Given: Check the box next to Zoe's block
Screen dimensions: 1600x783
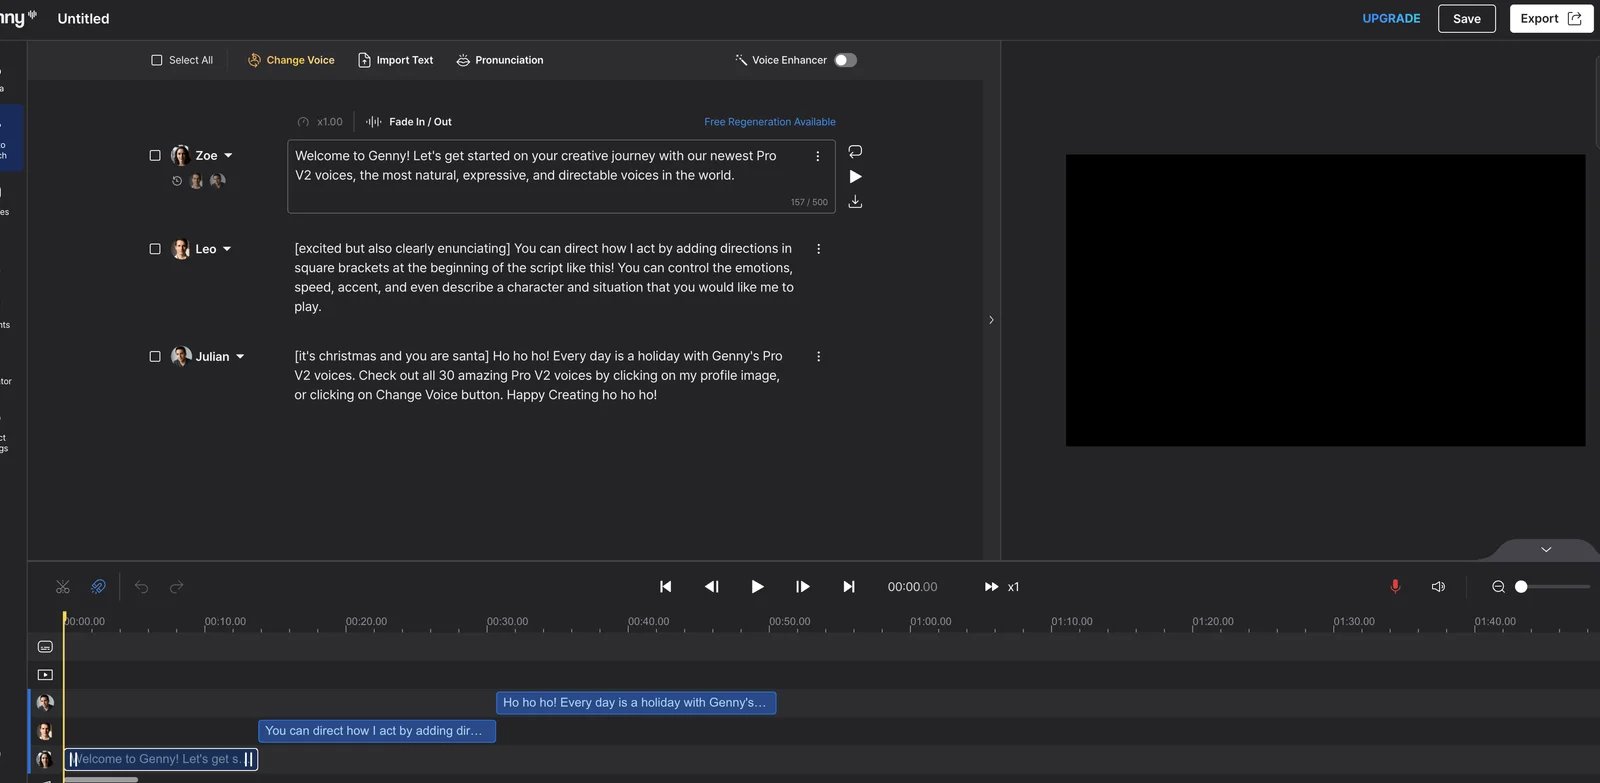Looking at the screenshot, I should coord(155,156).
